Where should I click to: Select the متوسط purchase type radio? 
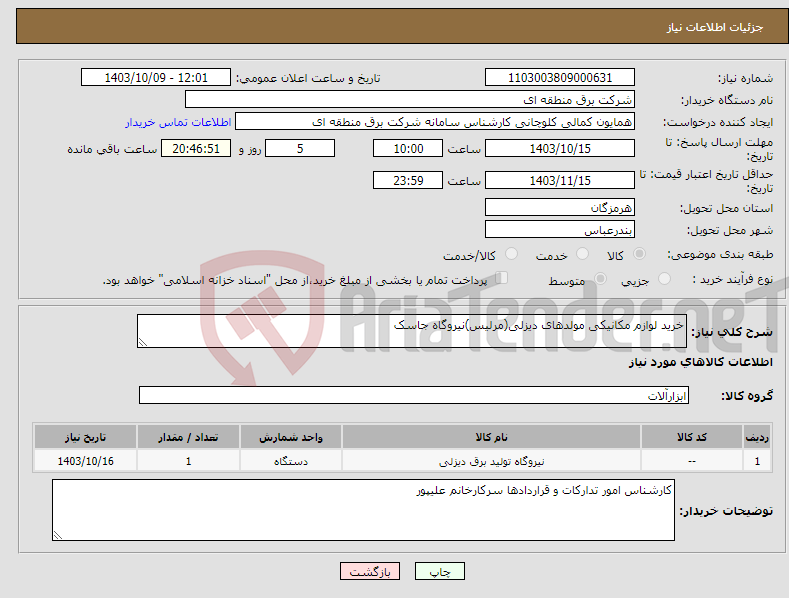tap(600, 279)
